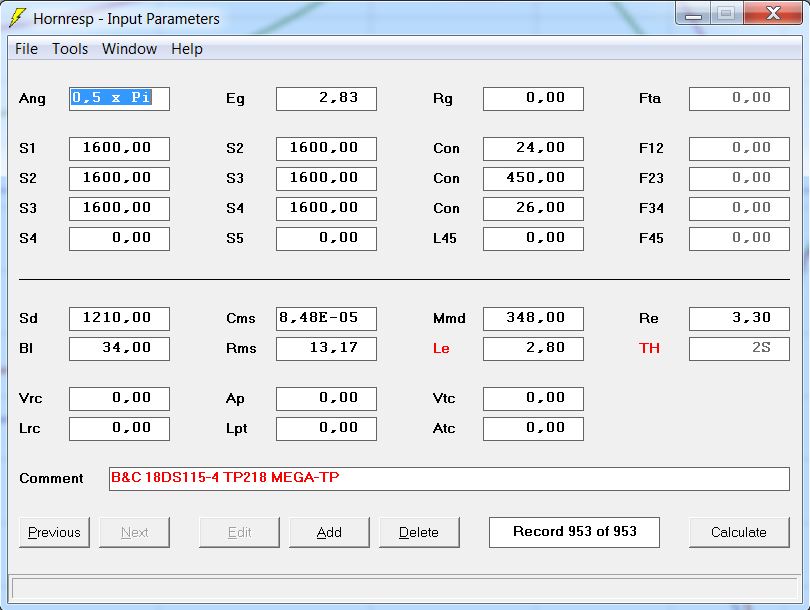Image resolution: width=810 pixels, height=610 pixels.
Task: Click the Re field 3,30
Action: tap(739, 319)
